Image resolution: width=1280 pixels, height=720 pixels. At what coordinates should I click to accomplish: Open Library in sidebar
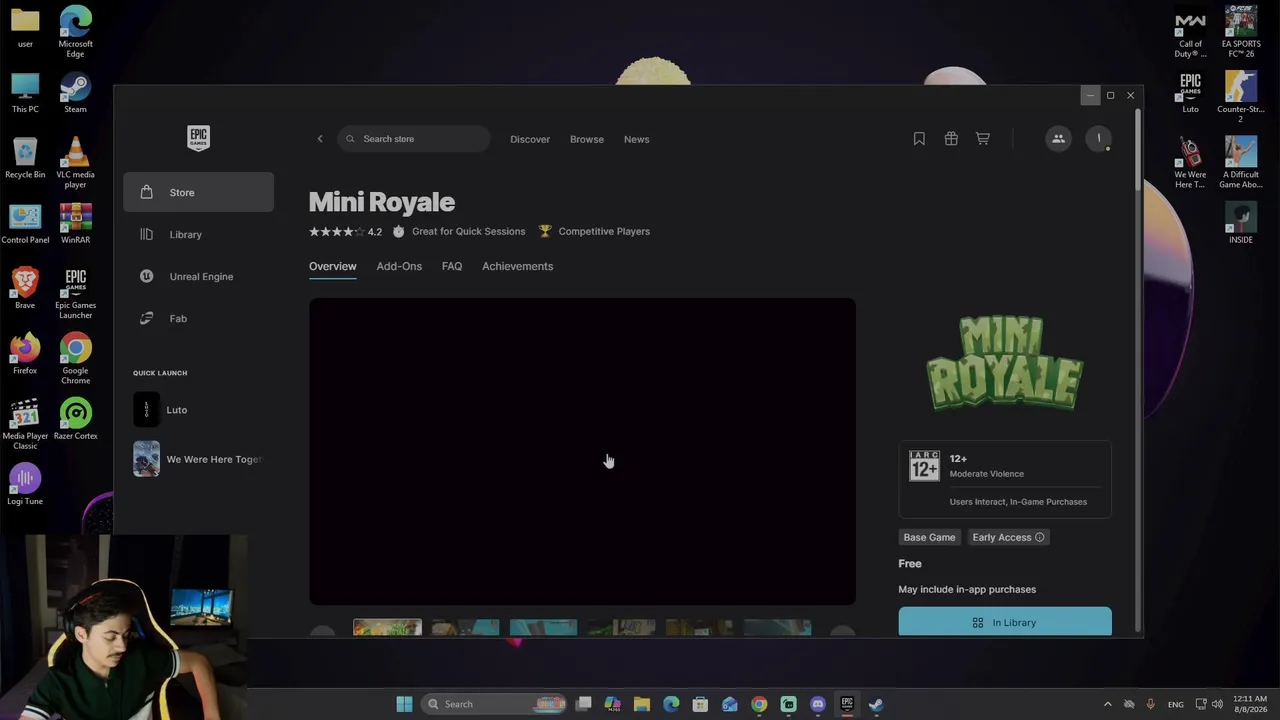pyautogui.click(x=198, y=234)
